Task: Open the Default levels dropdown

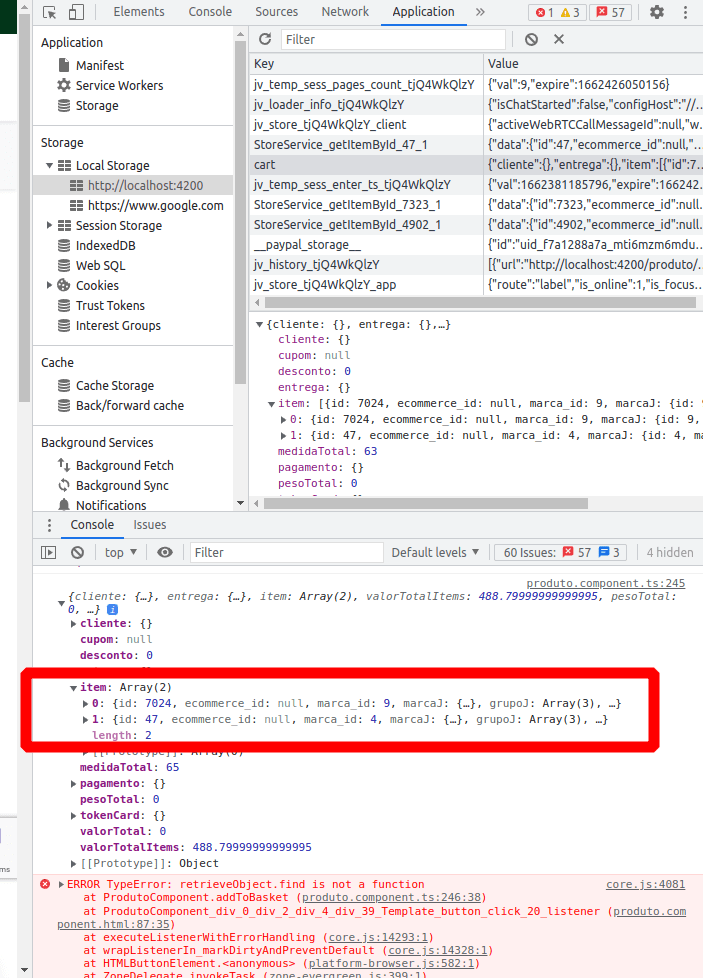Action: 435,553
